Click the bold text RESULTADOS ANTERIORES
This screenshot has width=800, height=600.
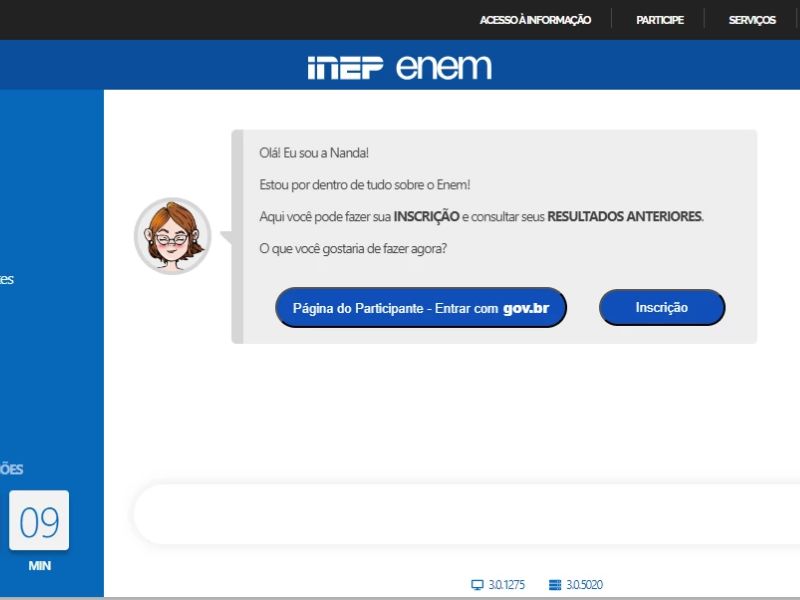(624, 216)
